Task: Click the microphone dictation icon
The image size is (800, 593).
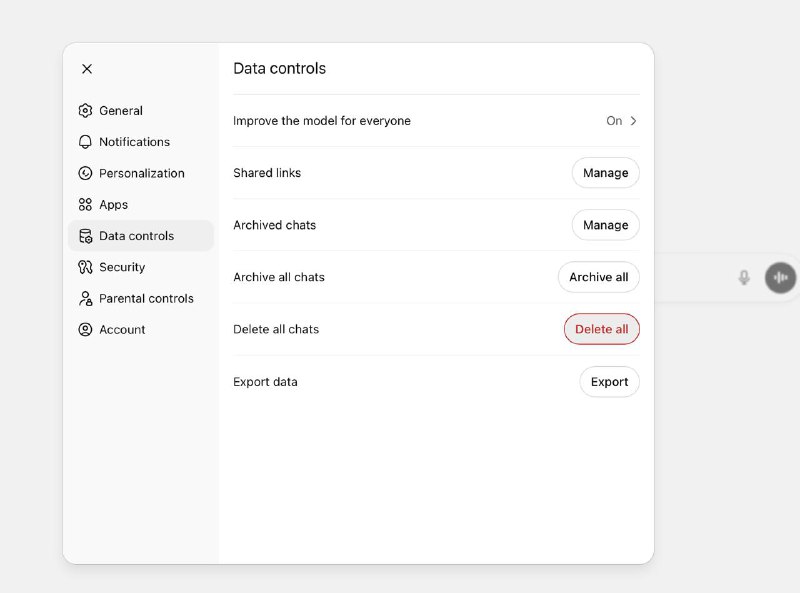Action: pos(744,277)
